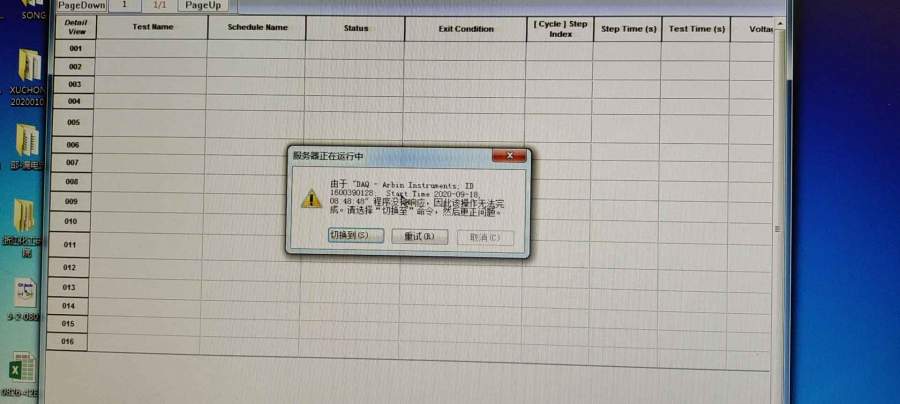Click the greyed 取消(C) cancel button

click(485, 238)
